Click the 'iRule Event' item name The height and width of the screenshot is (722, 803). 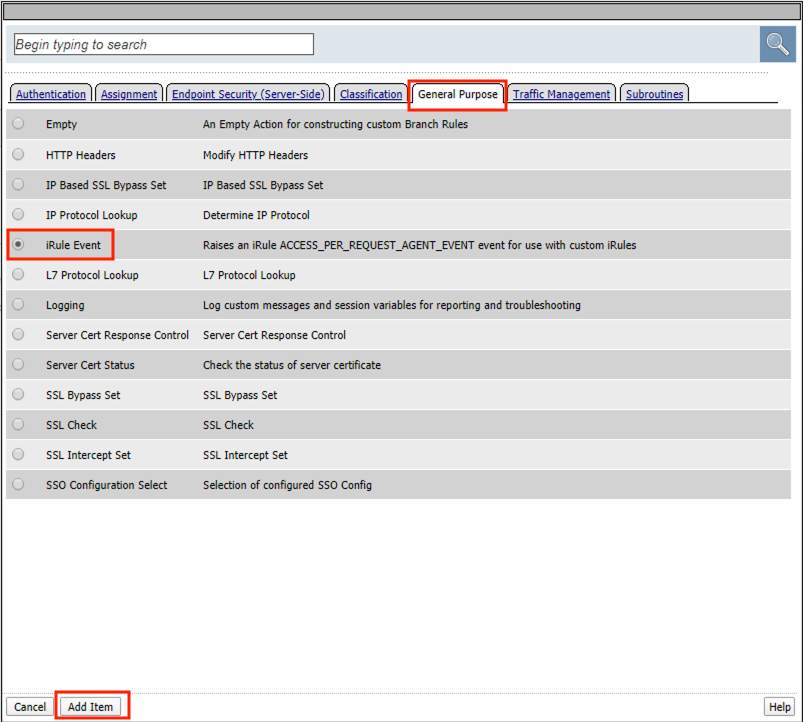point(73,245)
